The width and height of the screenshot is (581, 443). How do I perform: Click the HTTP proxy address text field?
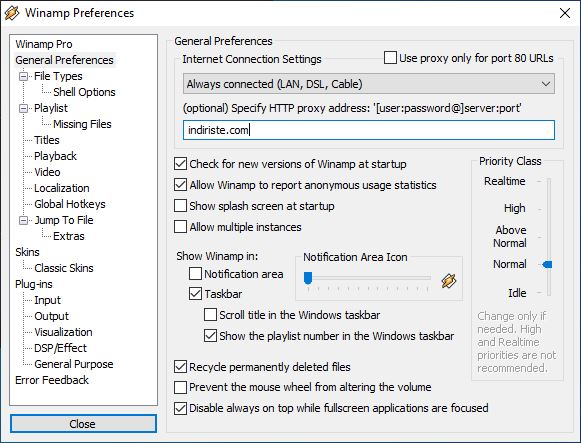pyautogui.click(x=369, y=130)
